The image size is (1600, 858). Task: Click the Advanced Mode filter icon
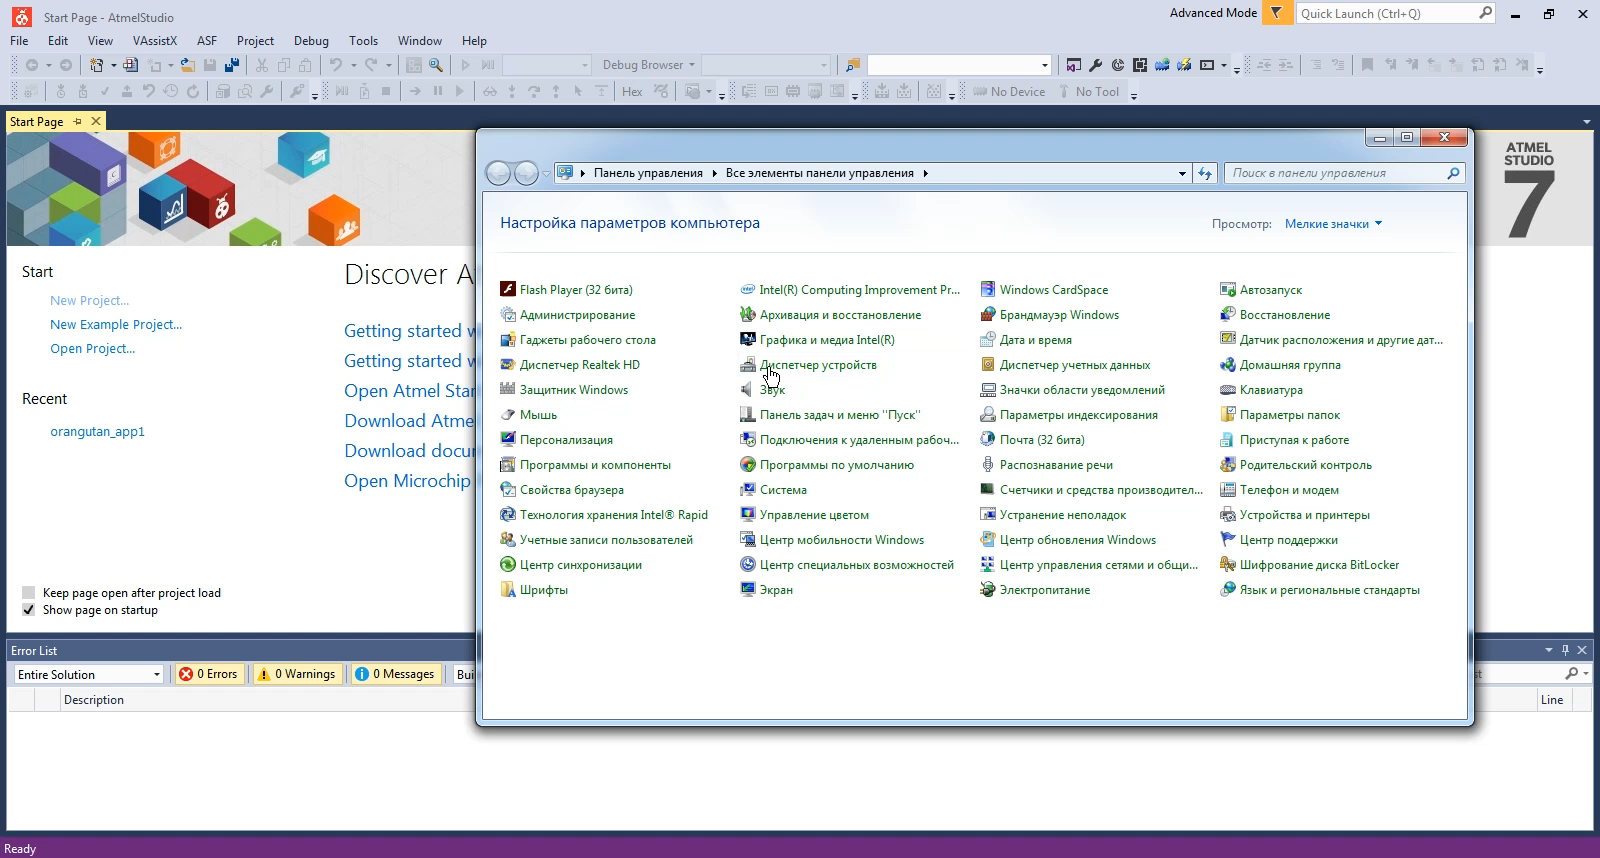(1276, 13)
